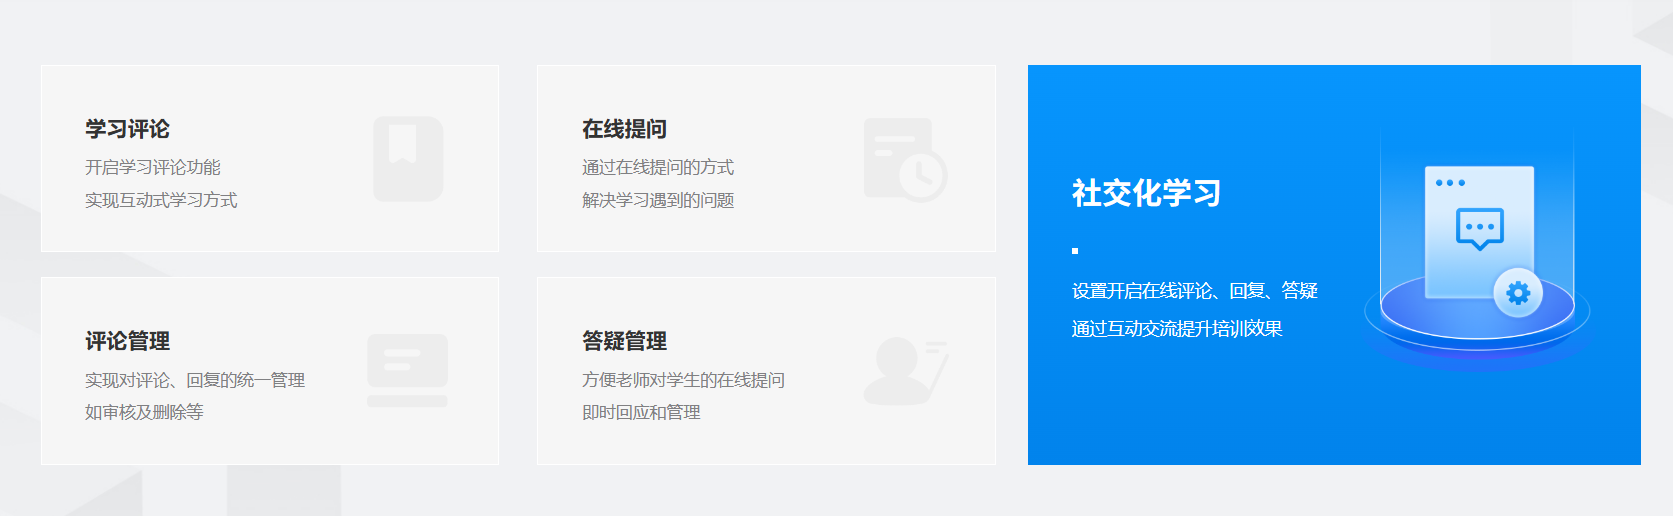
Task: Click the text 解决学习遇到的问题
Action: click(x=658, y=200)
